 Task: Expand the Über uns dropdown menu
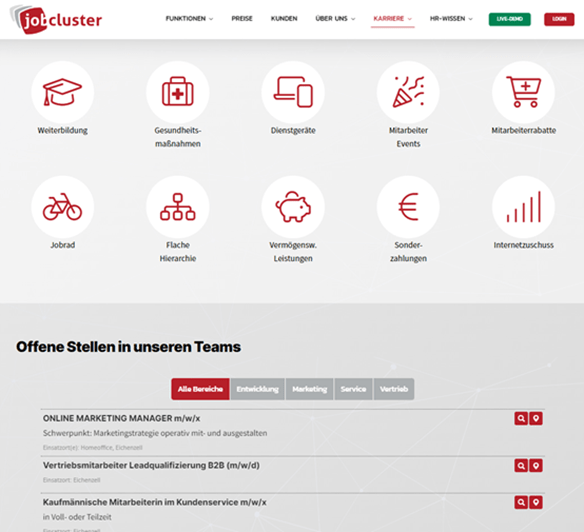335,19
